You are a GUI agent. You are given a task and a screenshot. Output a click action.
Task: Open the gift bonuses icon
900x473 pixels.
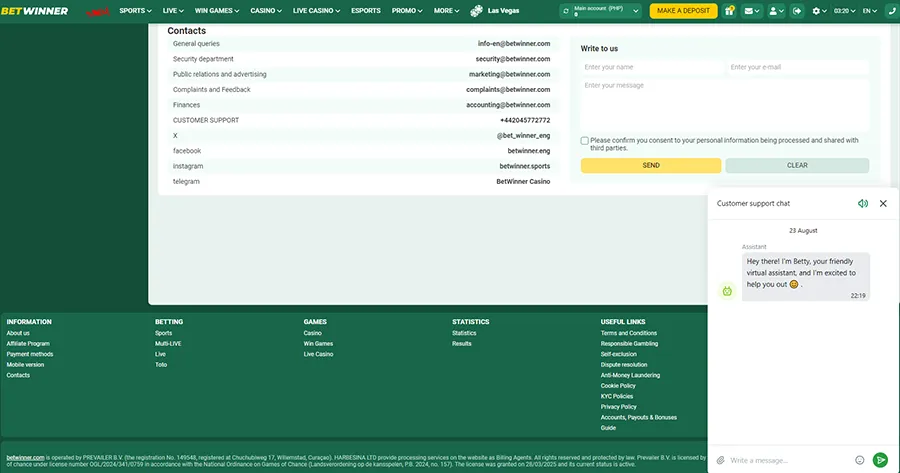pyautogui.click(x=730, y=11)
